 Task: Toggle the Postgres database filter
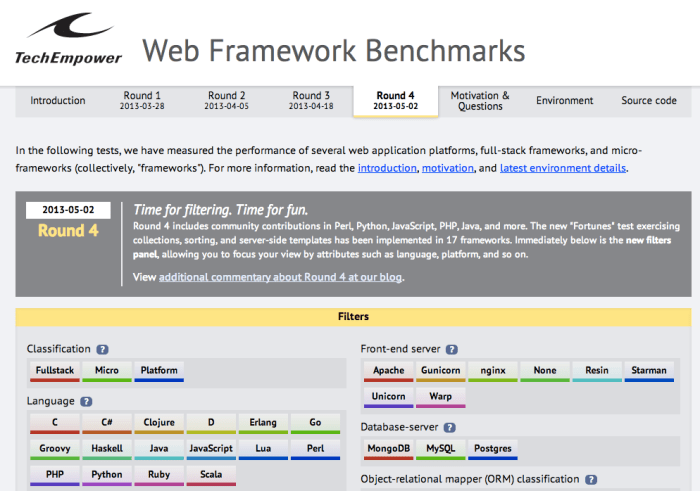click(493, 449)
